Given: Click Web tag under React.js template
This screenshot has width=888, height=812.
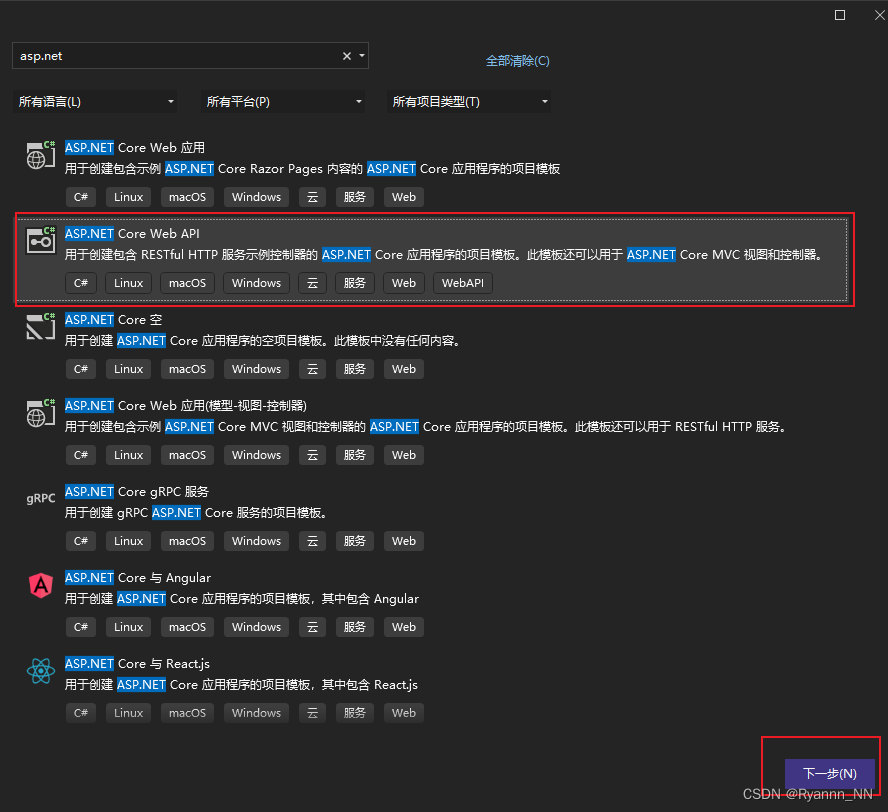Looking at the screenshot, I should click(404, 713).
